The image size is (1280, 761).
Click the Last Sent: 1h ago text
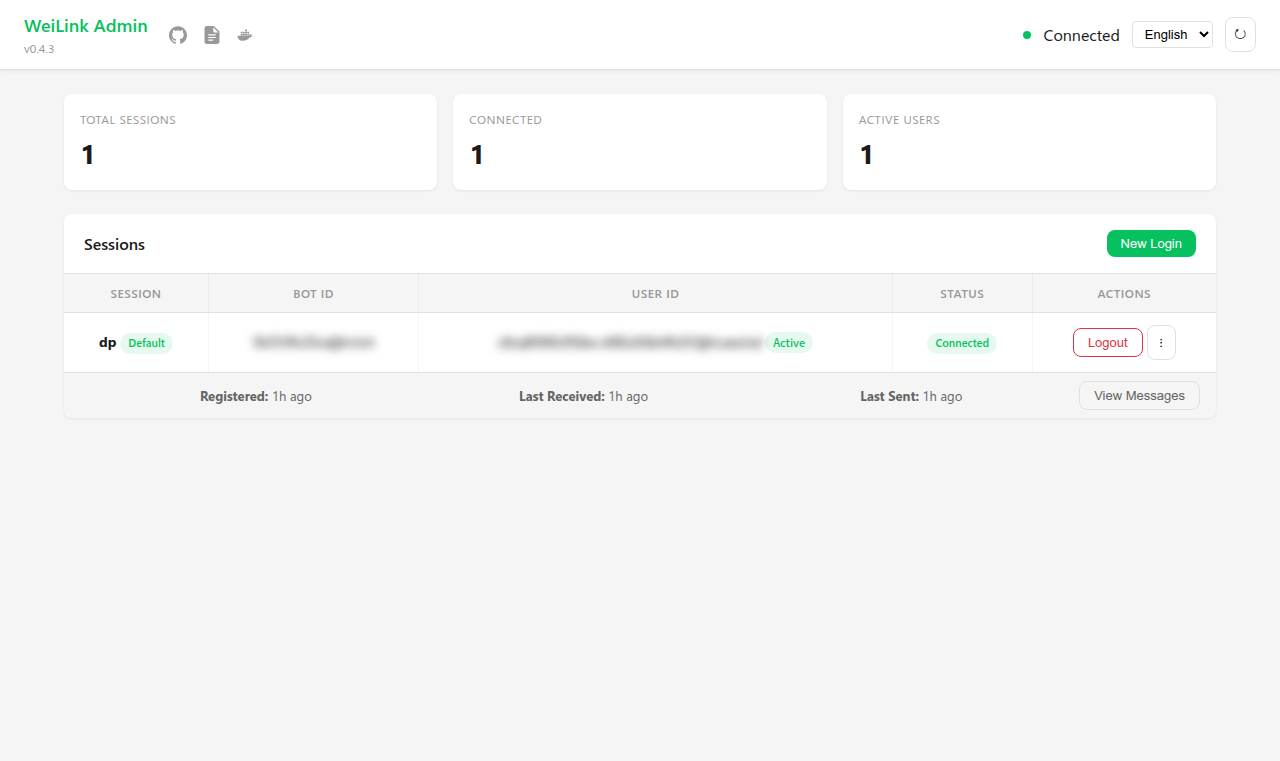click(x=911, y=397)
